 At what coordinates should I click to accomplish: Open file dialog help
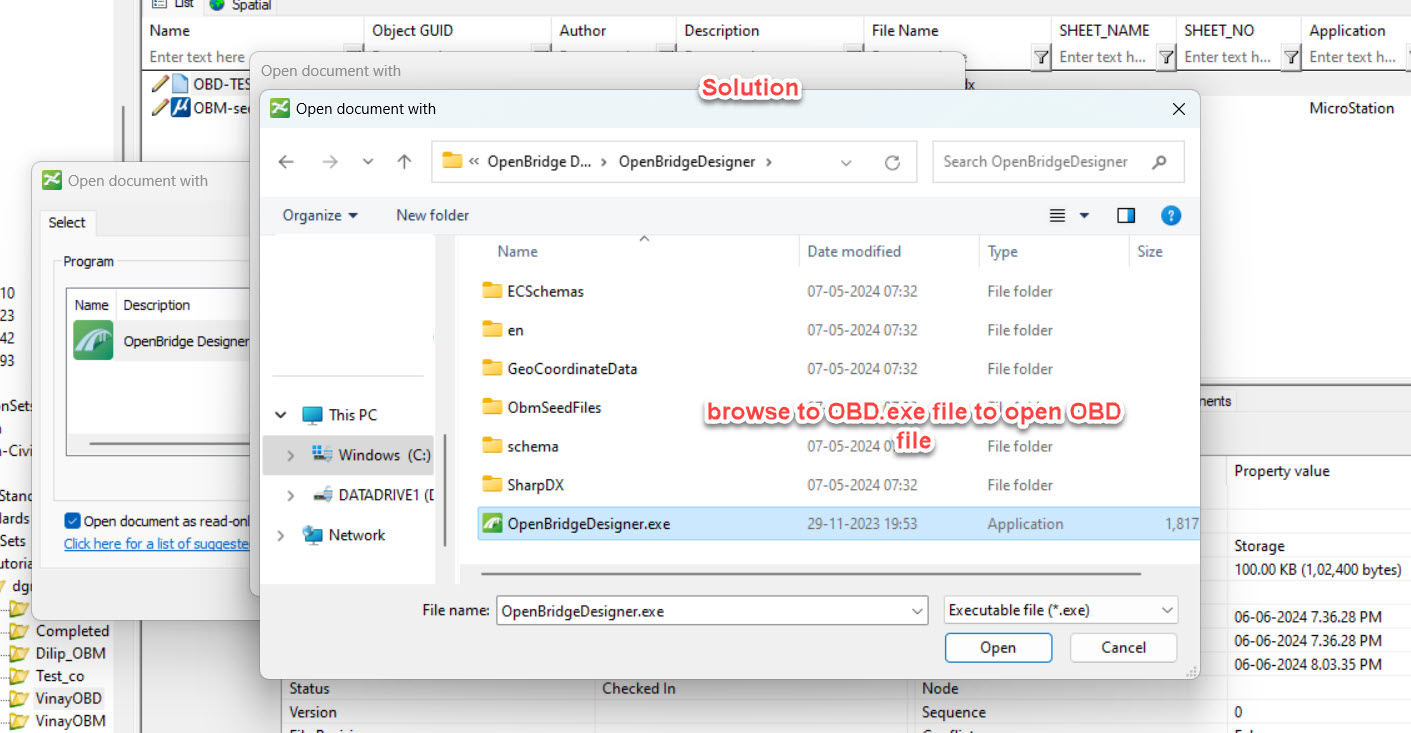click(x=1171, y=215)
